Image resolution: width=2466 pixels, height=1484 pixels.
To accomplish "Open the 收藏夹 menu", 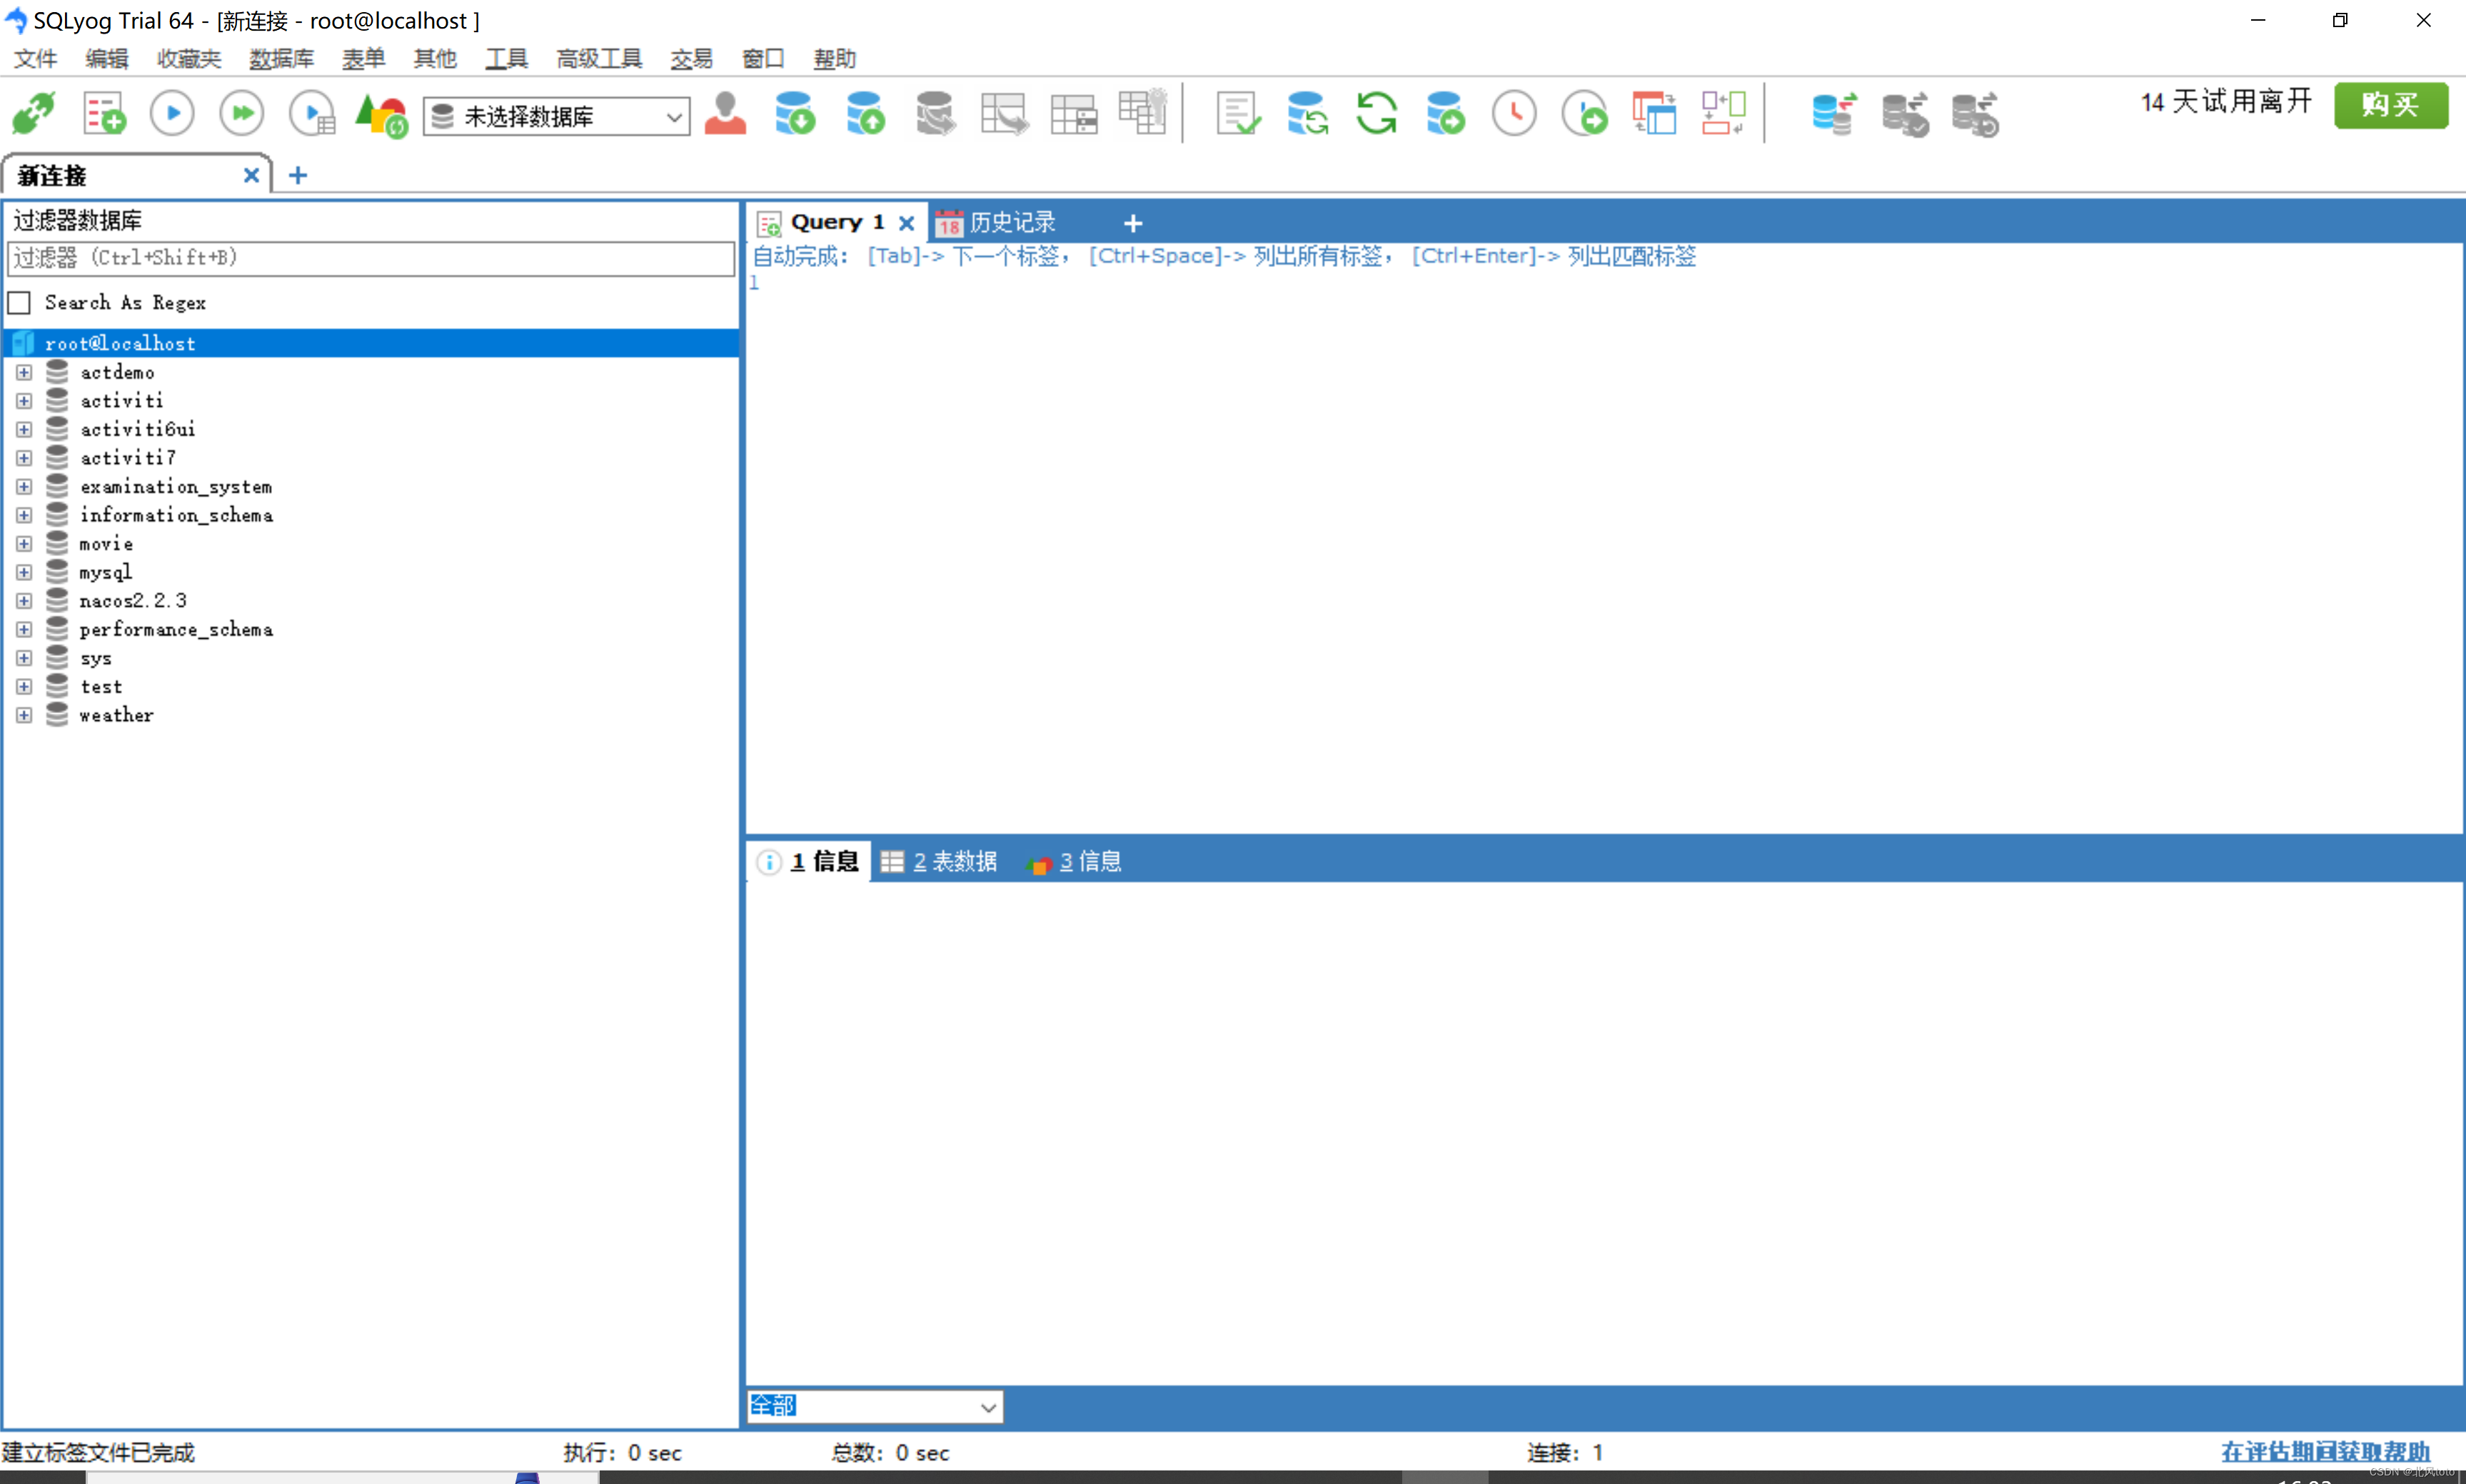I will click(x=189, y=59).
